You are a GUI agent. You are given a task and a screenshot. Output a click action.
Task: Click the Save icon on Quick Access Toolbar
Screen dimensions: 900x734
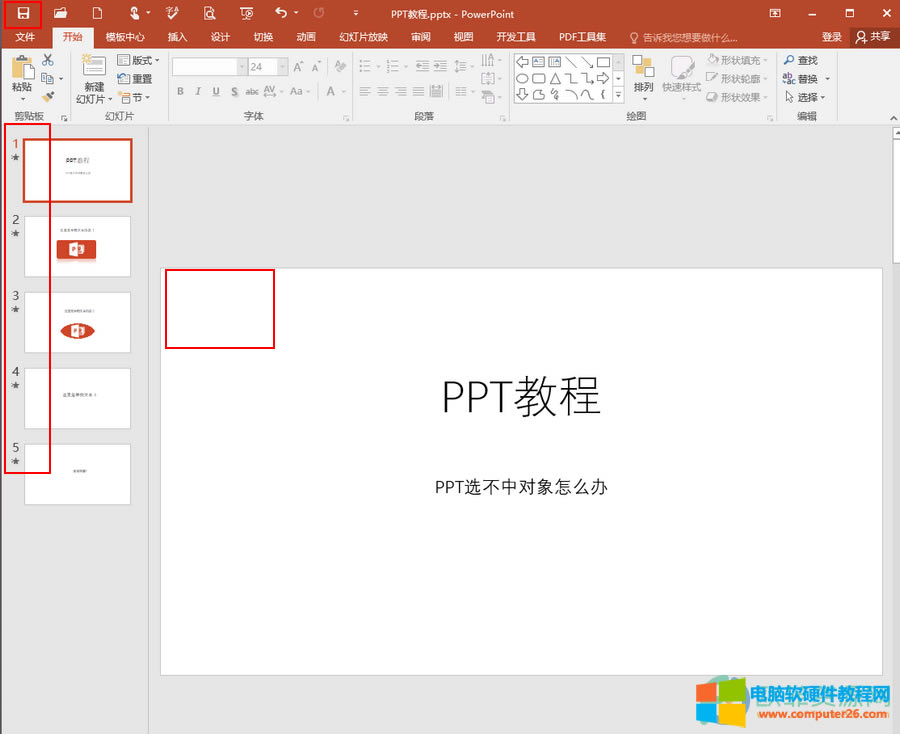click(22, 14)
